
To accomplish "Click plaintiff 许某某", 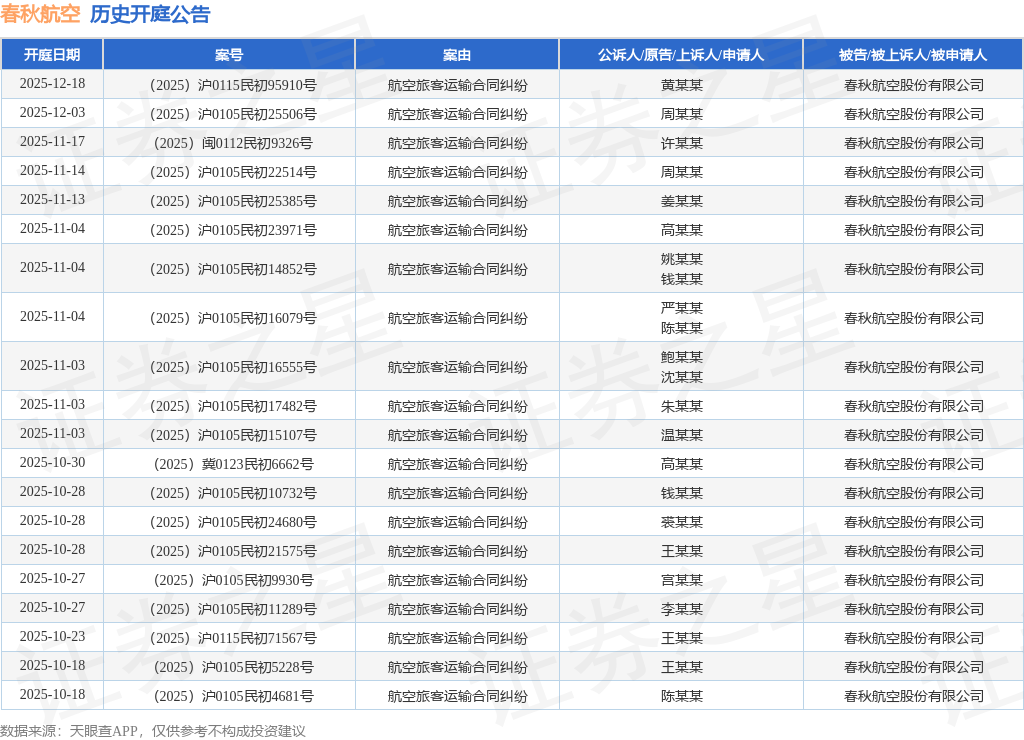I will (x=682, y=143).
